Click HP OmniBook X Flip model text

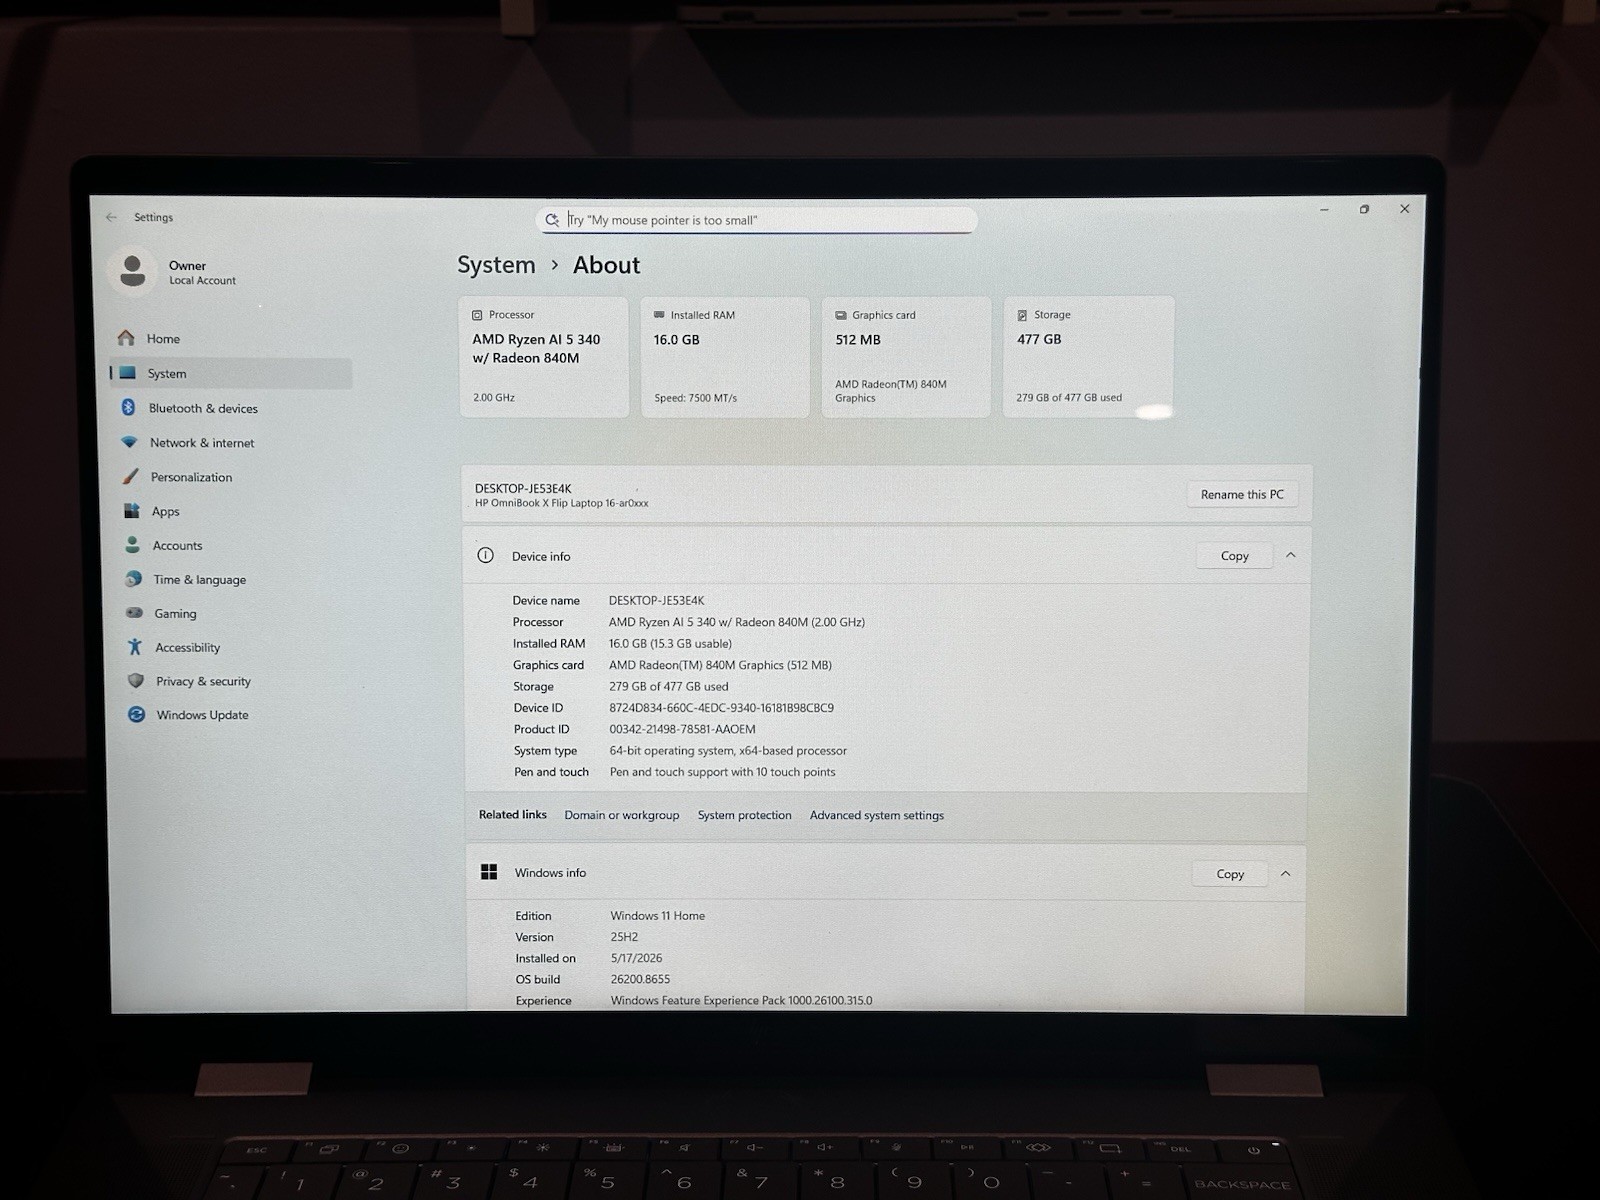[x=561, y=503]
